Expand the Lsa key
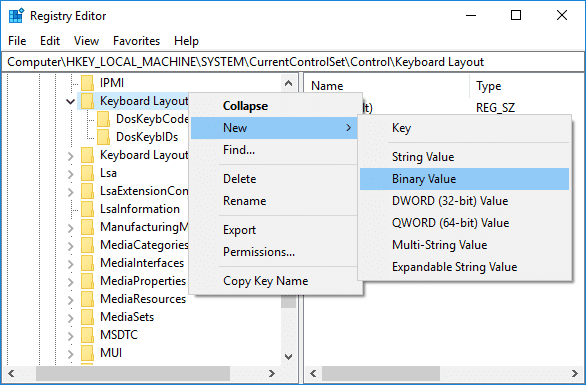586x385 pixels. (x=71, y=173)
